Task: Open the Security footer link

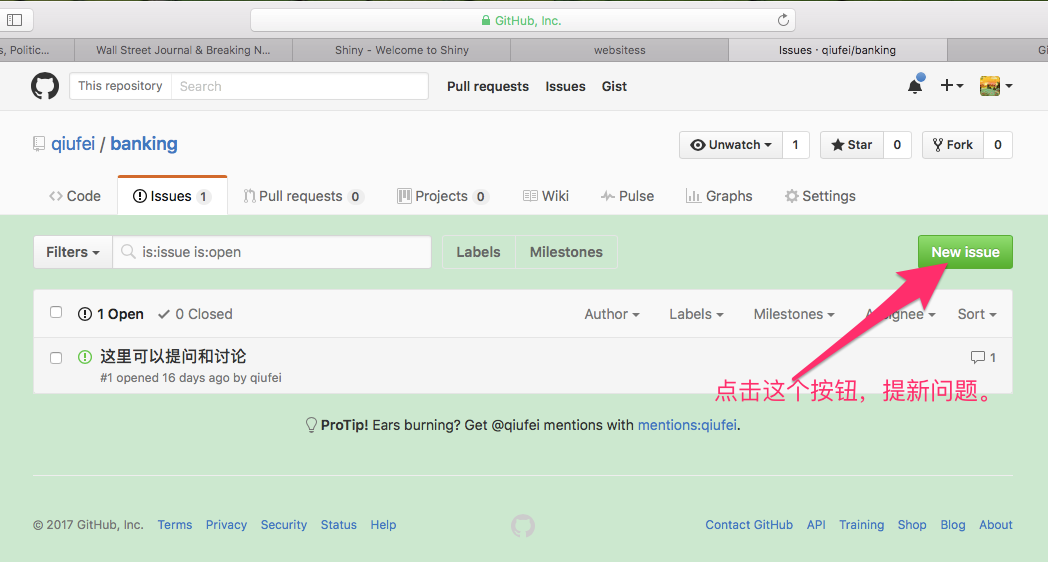Action: click(283, 525)
